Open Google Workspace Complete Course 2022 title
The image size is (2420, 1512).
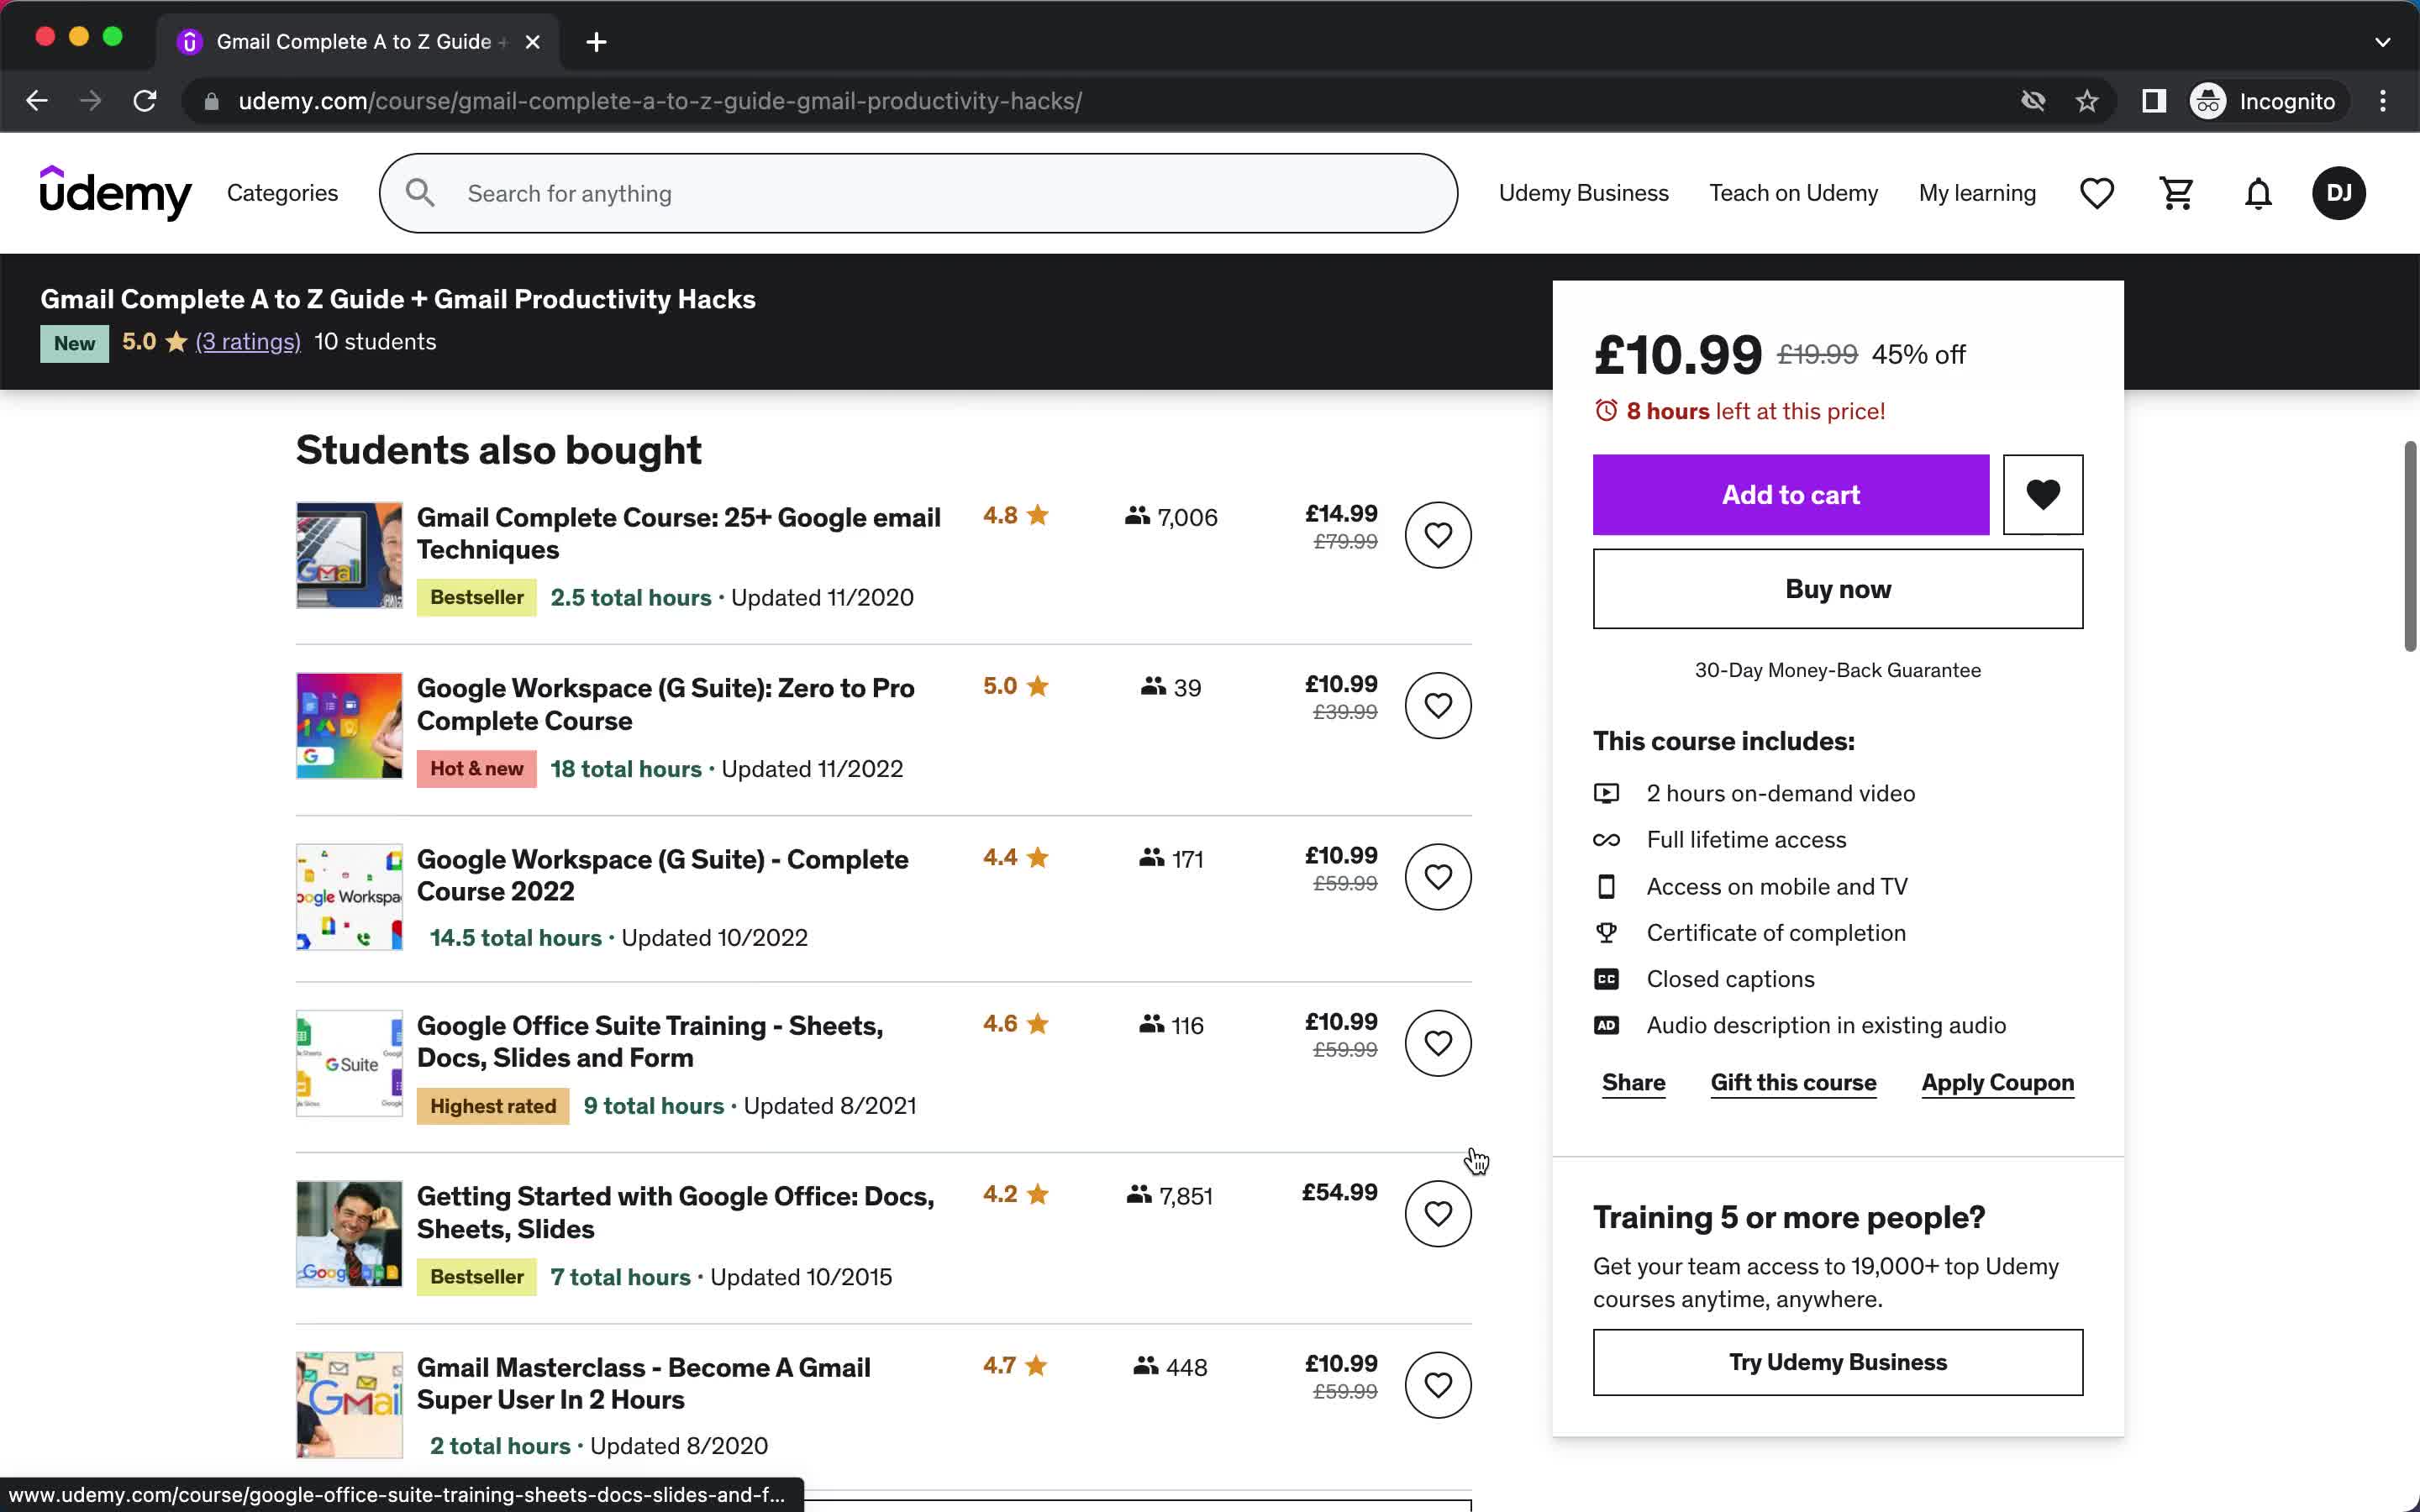click(662, 875)
